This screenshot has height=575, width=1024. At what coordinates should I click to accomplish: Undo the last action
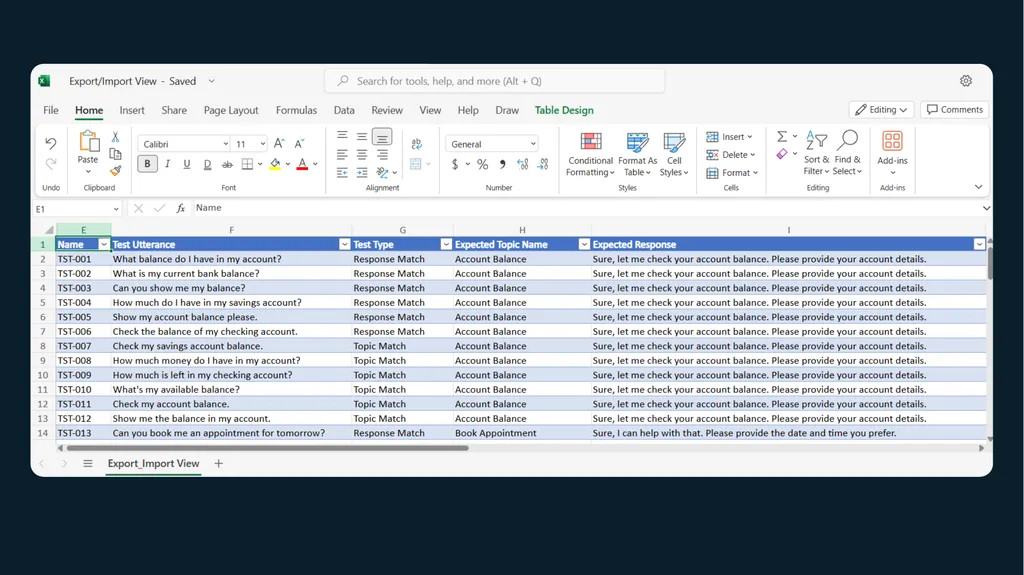tap(50, 143)
